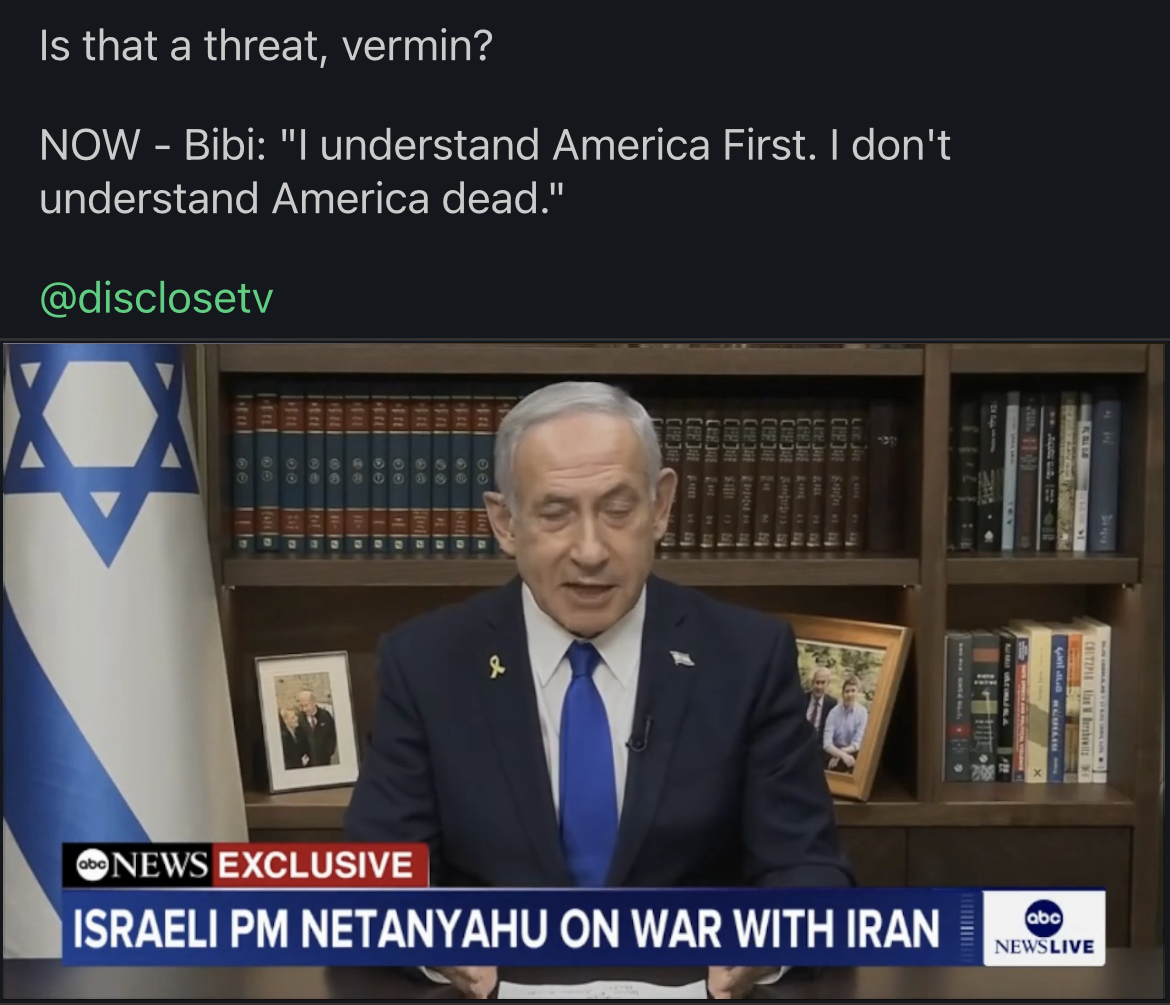
Task: Click the 'Is that a threat, vermin?' text
Action: [x=266, y=46]
